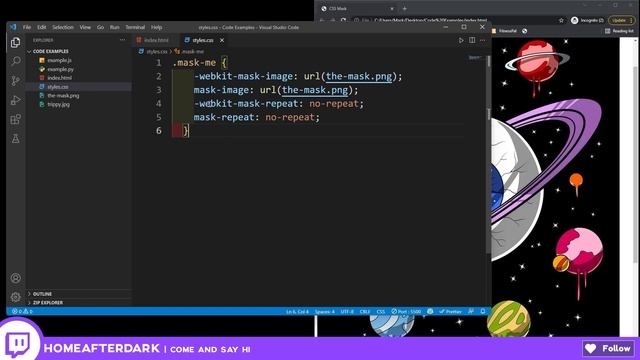Click the round icon left of Prettier
The width and height of the screenshot is (640, 360).
tap(430, 311)
